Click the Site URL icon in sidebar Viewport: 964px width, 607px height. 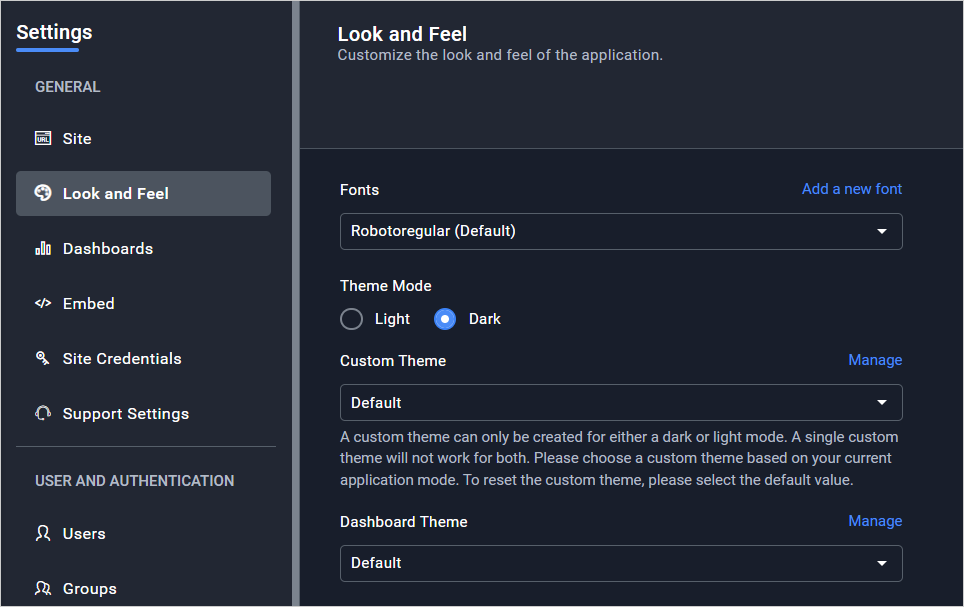pyautogui.click(x=43, y=139)
